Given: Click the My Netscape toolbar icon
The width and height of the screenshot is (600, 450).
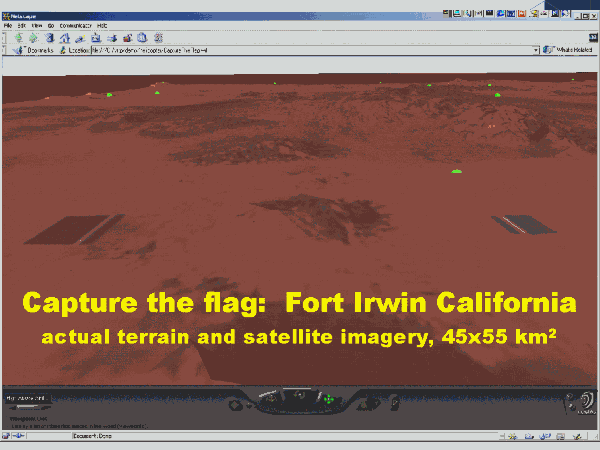Looking at the screenshot, I should pos(94,36).
